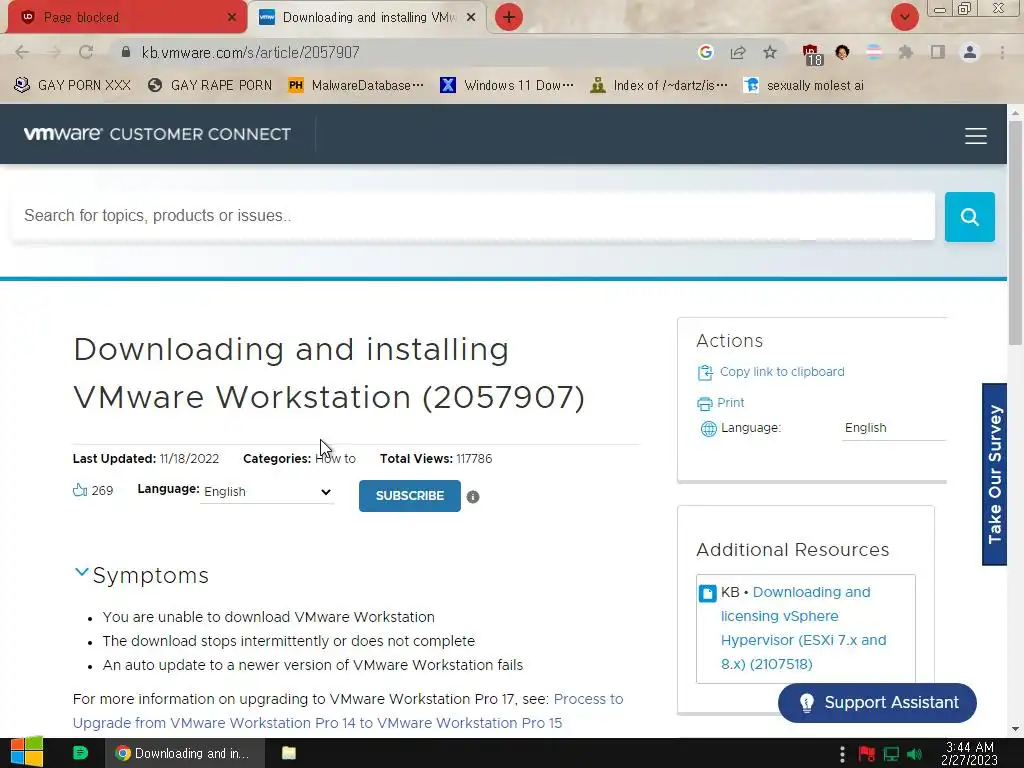
Task: Open the Index of /~dartz bookmark
Action: click(x=658, y=86)
